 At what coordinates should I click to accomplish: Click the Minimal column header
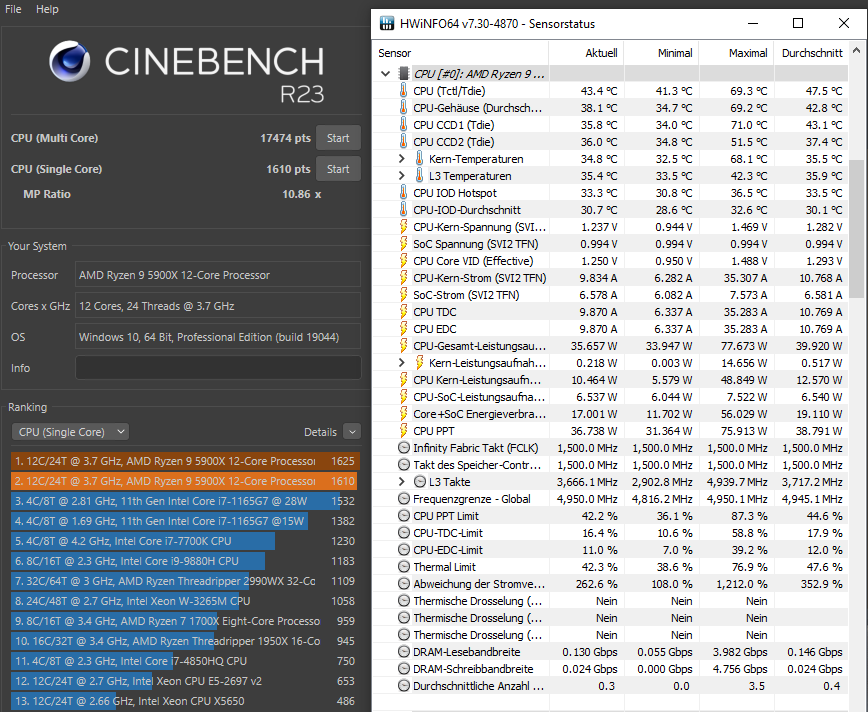(x=662, y=53)
